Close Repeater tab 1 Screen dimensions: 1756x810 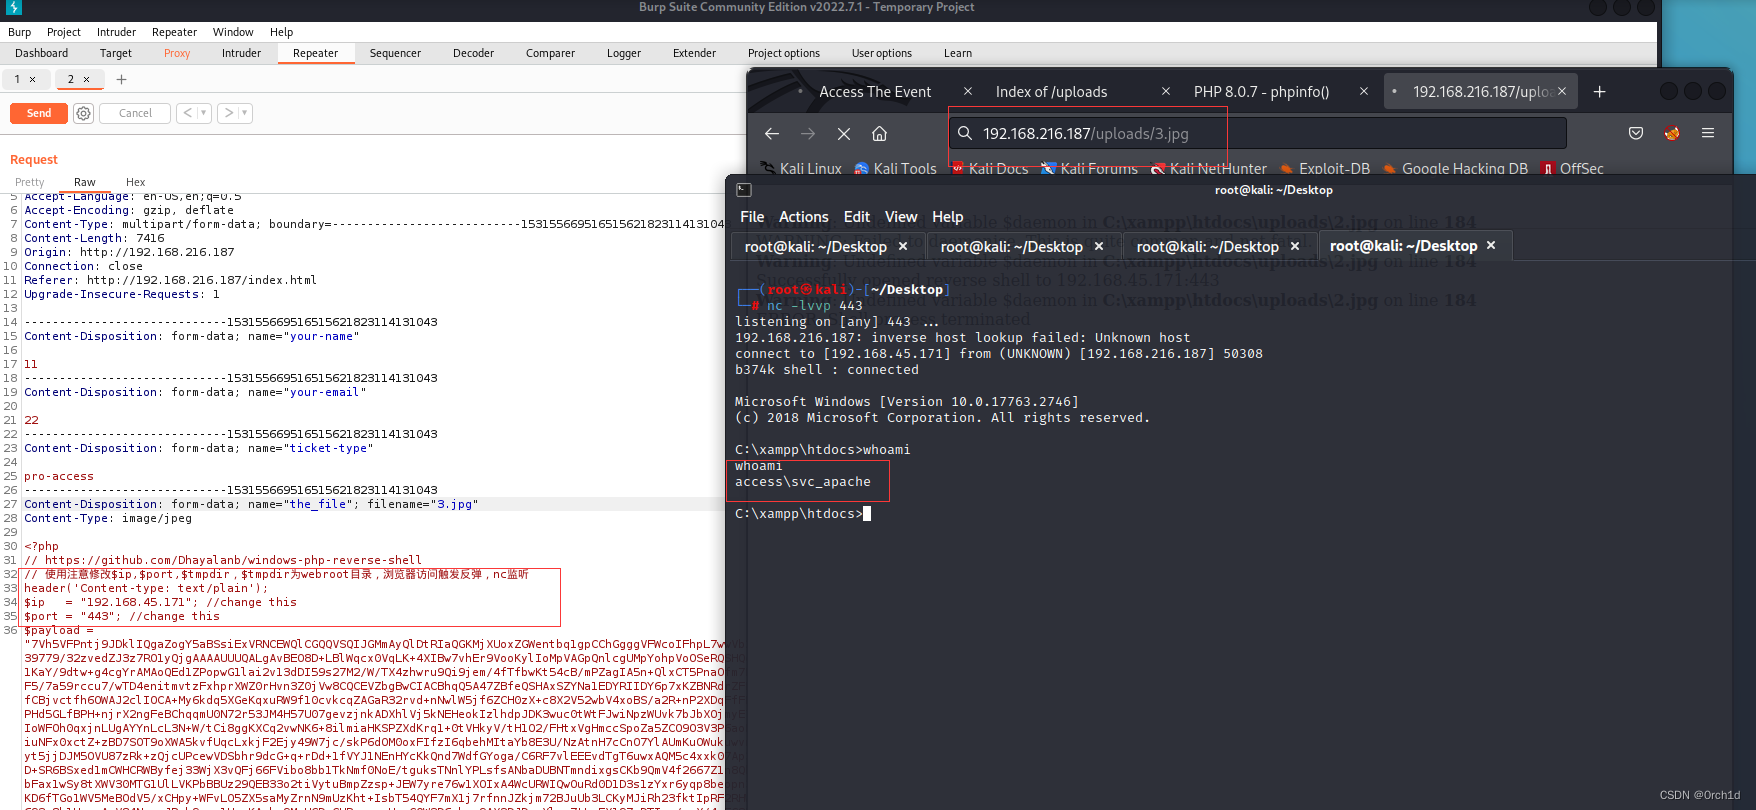[32, 79]
